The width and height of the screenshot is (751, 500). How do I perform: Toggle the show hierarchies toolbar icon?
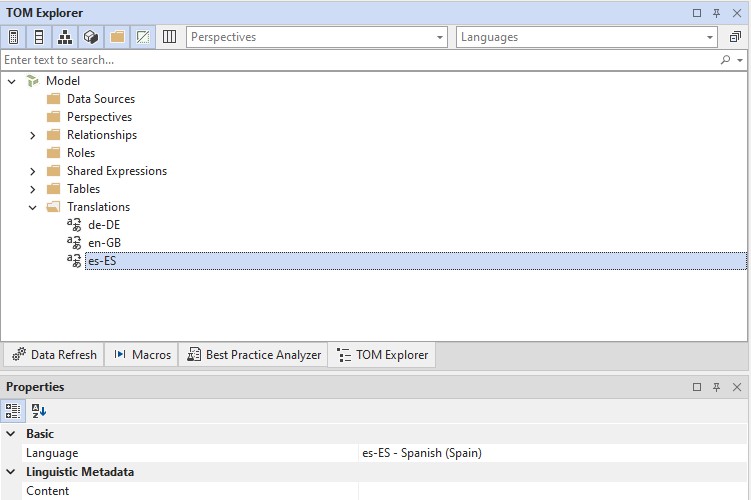pos(65,37)
